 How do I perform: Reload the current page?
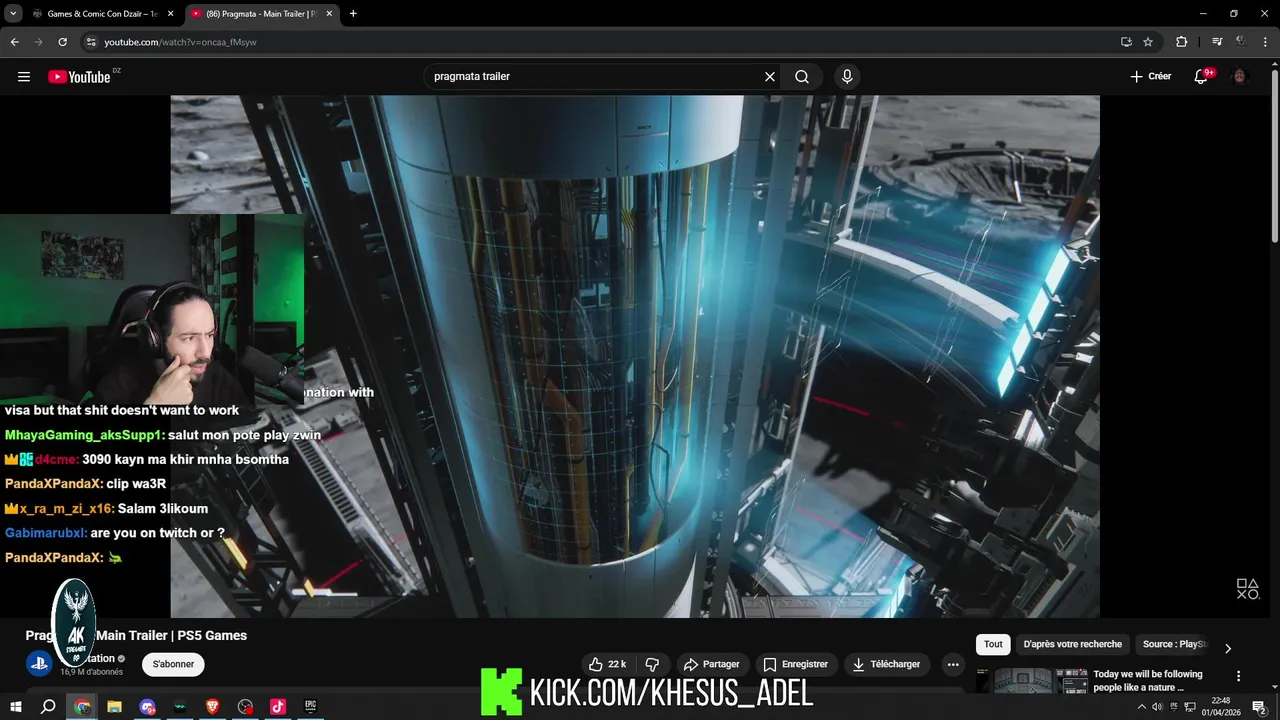62,42
